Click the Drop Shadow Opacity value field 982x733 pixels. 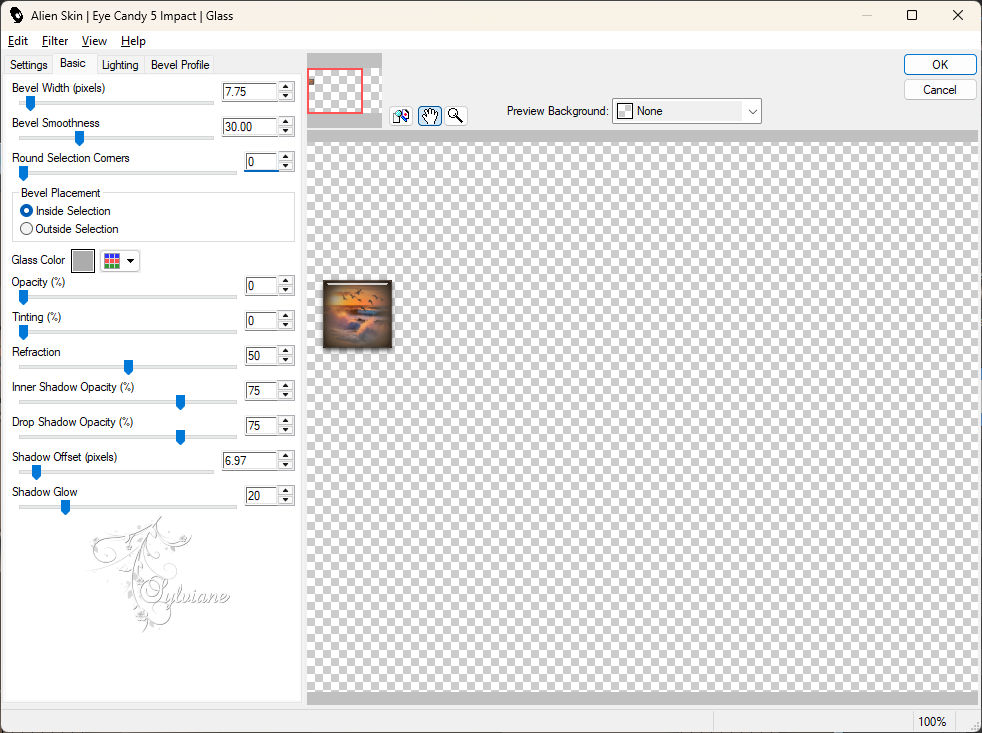261,426
